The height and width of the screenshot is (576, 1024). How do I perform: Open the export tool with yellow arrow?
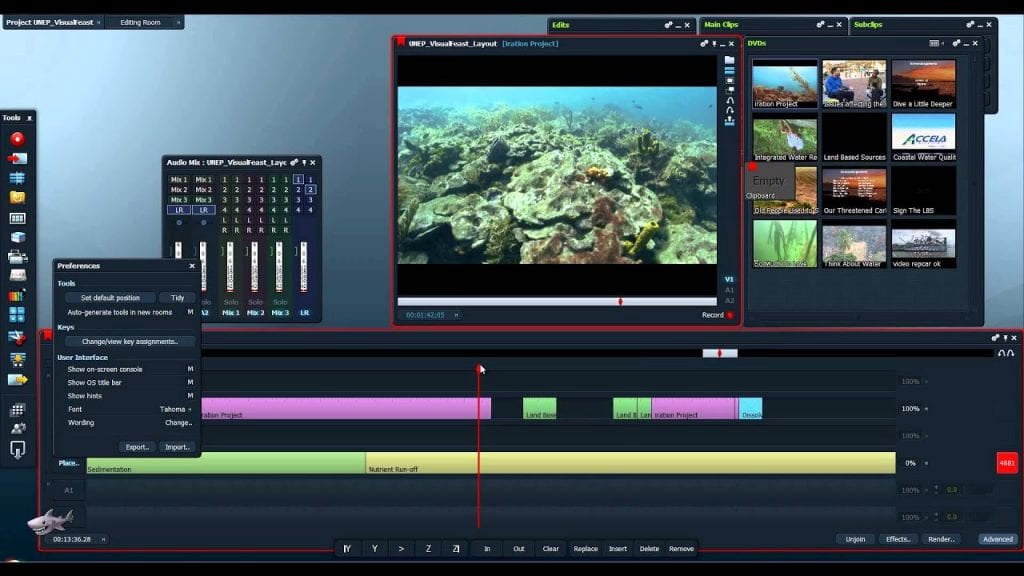pyautogui.click(x=17, y=379)
